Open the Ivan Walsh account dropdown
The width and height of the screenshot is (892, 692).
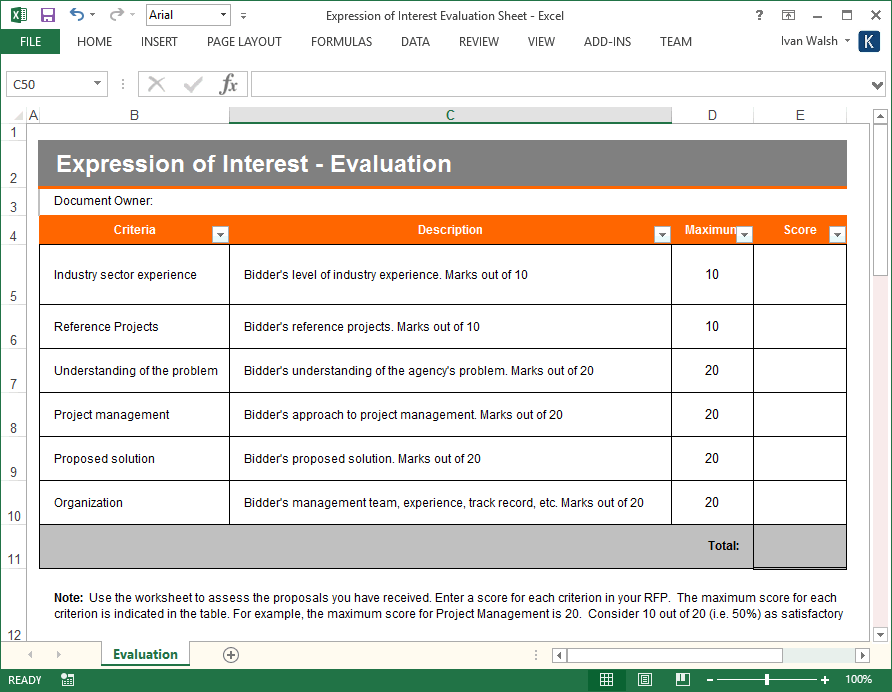click(x=847, y=40)
